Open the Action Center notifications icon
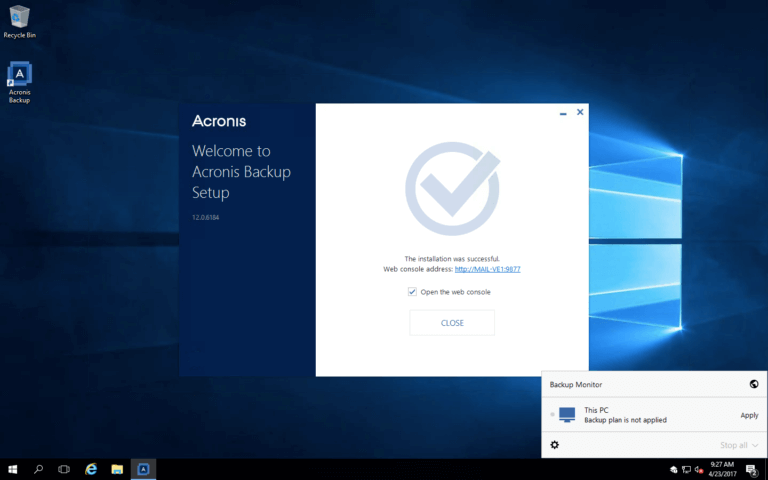768x480 pixels. point(752,470)
